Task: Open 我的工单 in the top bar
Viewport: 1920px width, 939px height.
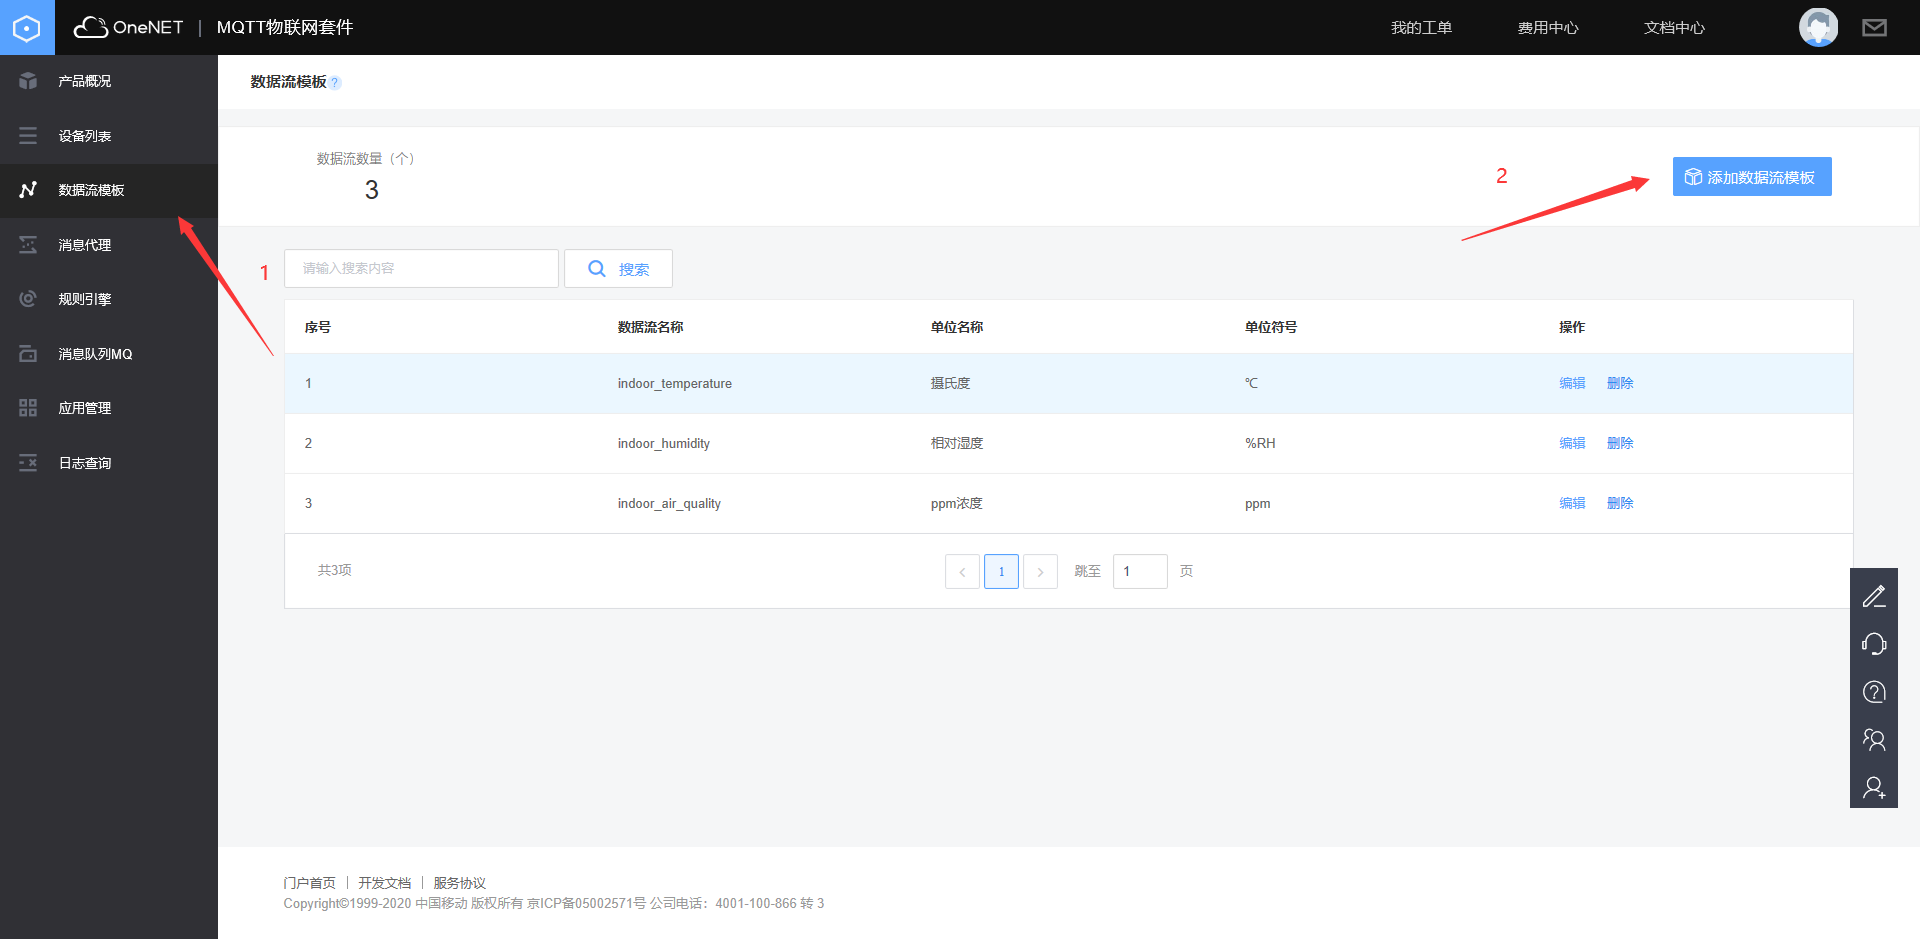Action: coord(1421,28)
